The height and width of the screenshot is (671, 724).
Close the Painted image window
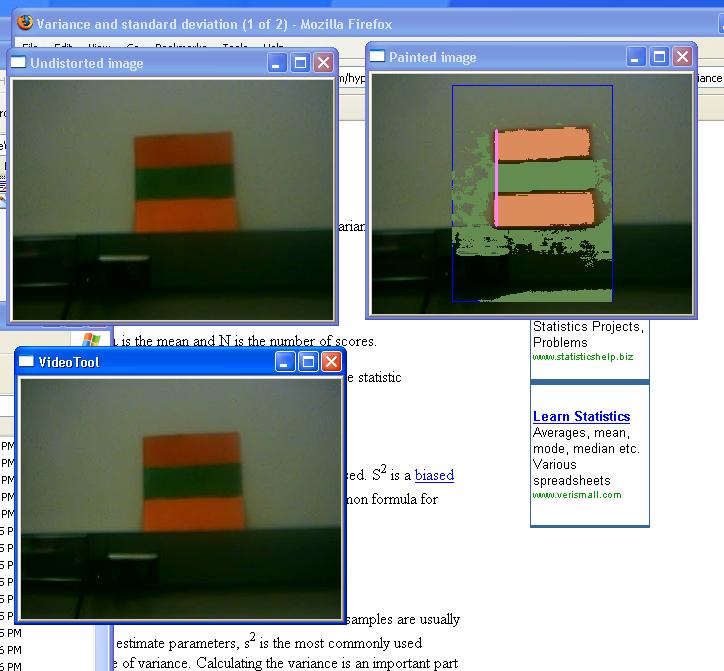682,57
